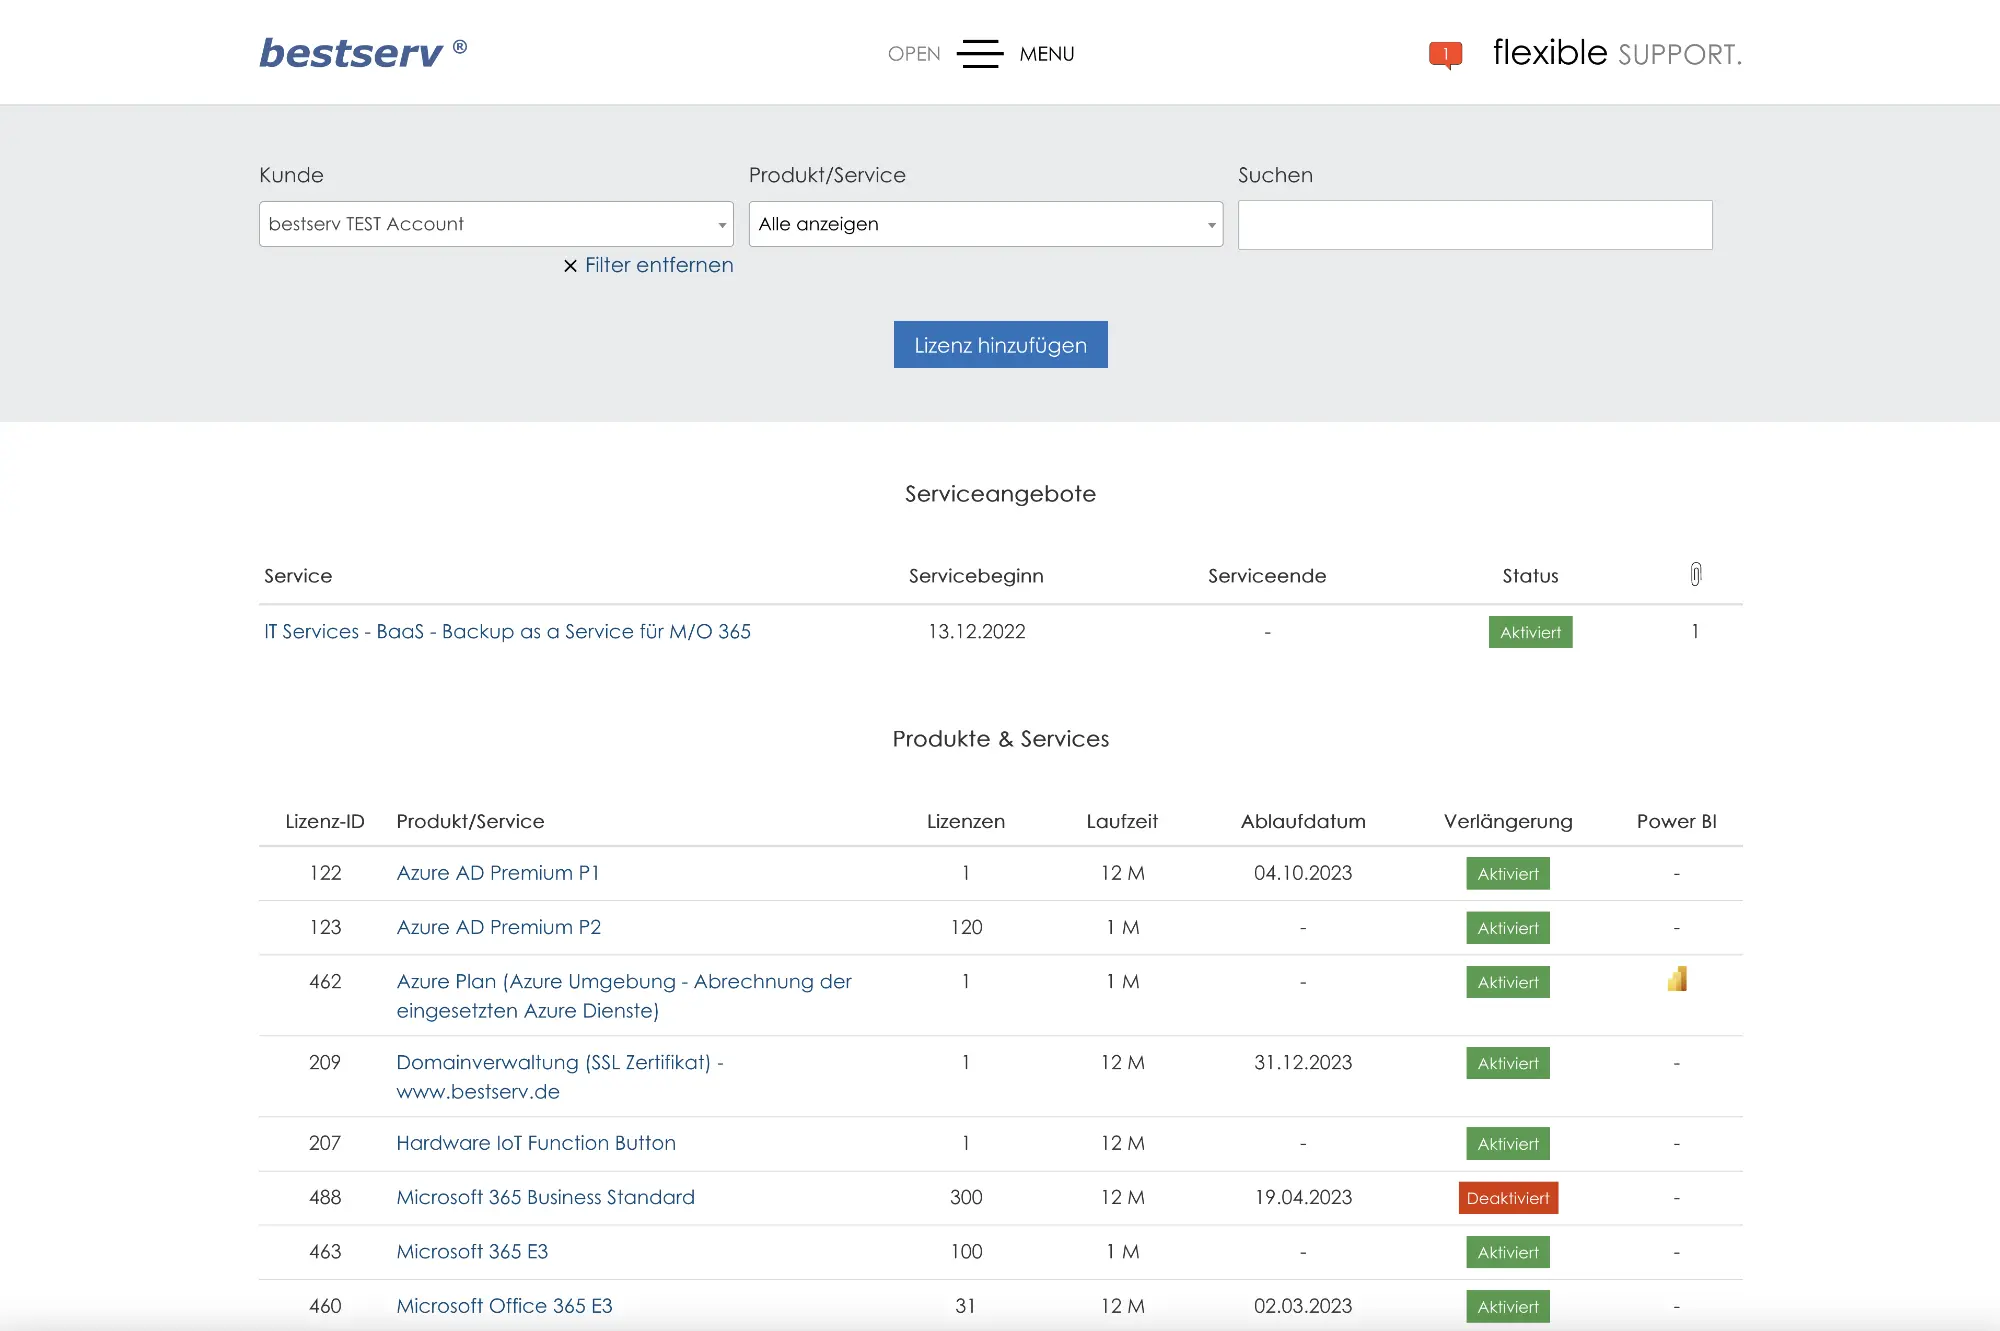
Task: Click into the Suchen search field
Action: pos(1475,225)
